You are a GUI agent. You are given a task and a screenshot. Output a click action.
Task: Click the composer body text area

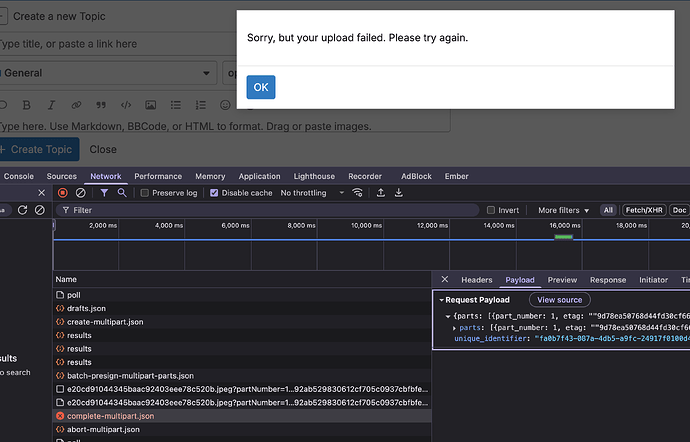pos(224,126)
